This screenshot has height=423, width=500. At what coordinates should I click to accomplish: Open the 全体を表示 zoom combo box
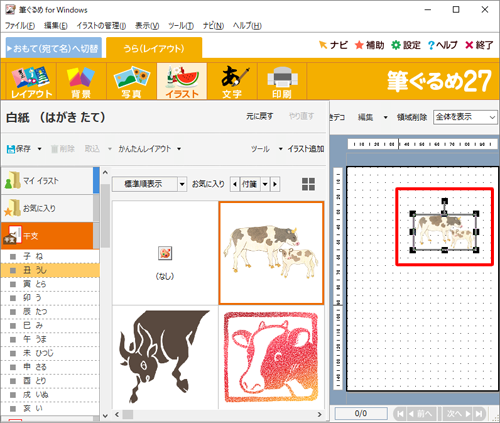pyautogui.click(x=465, y=117)
